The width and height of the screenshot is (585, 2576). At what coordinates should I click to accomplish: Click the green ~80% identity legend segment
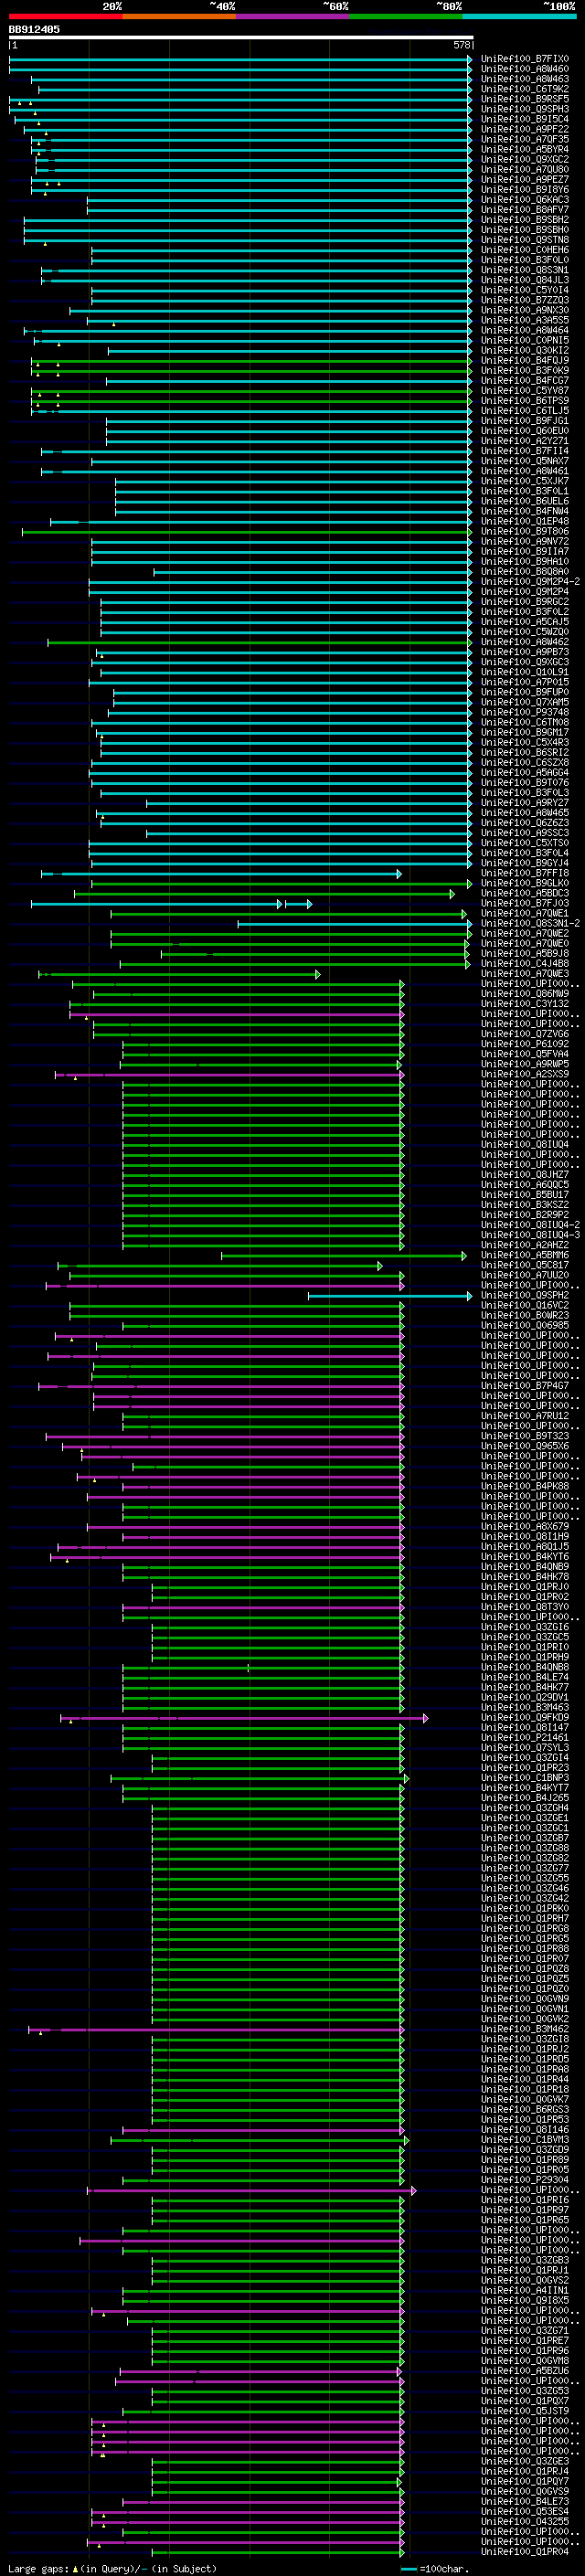(406, 16)
